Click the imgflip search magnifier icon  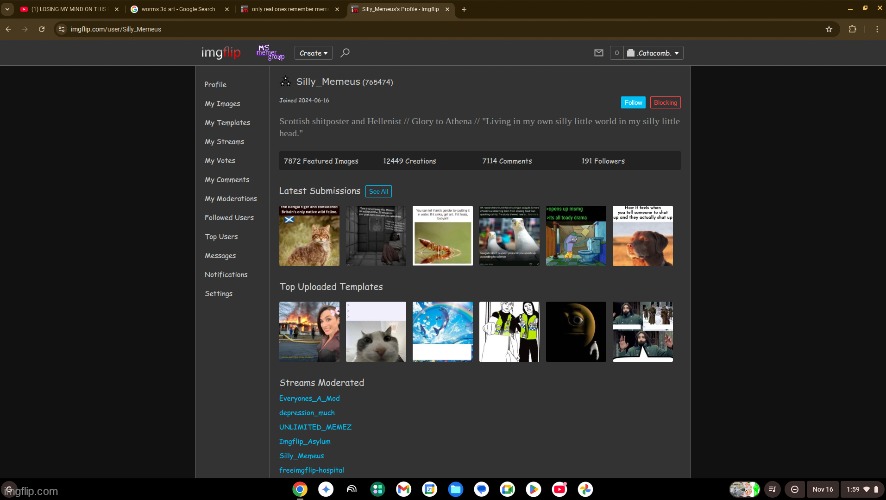[x=345, y=53]
